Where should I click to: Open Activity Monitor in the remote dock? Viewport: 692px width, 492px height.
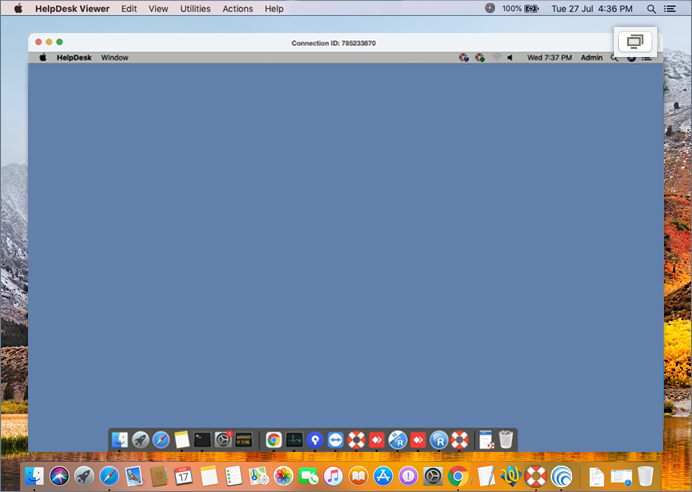pyautogui.click(x=294, y=439)
